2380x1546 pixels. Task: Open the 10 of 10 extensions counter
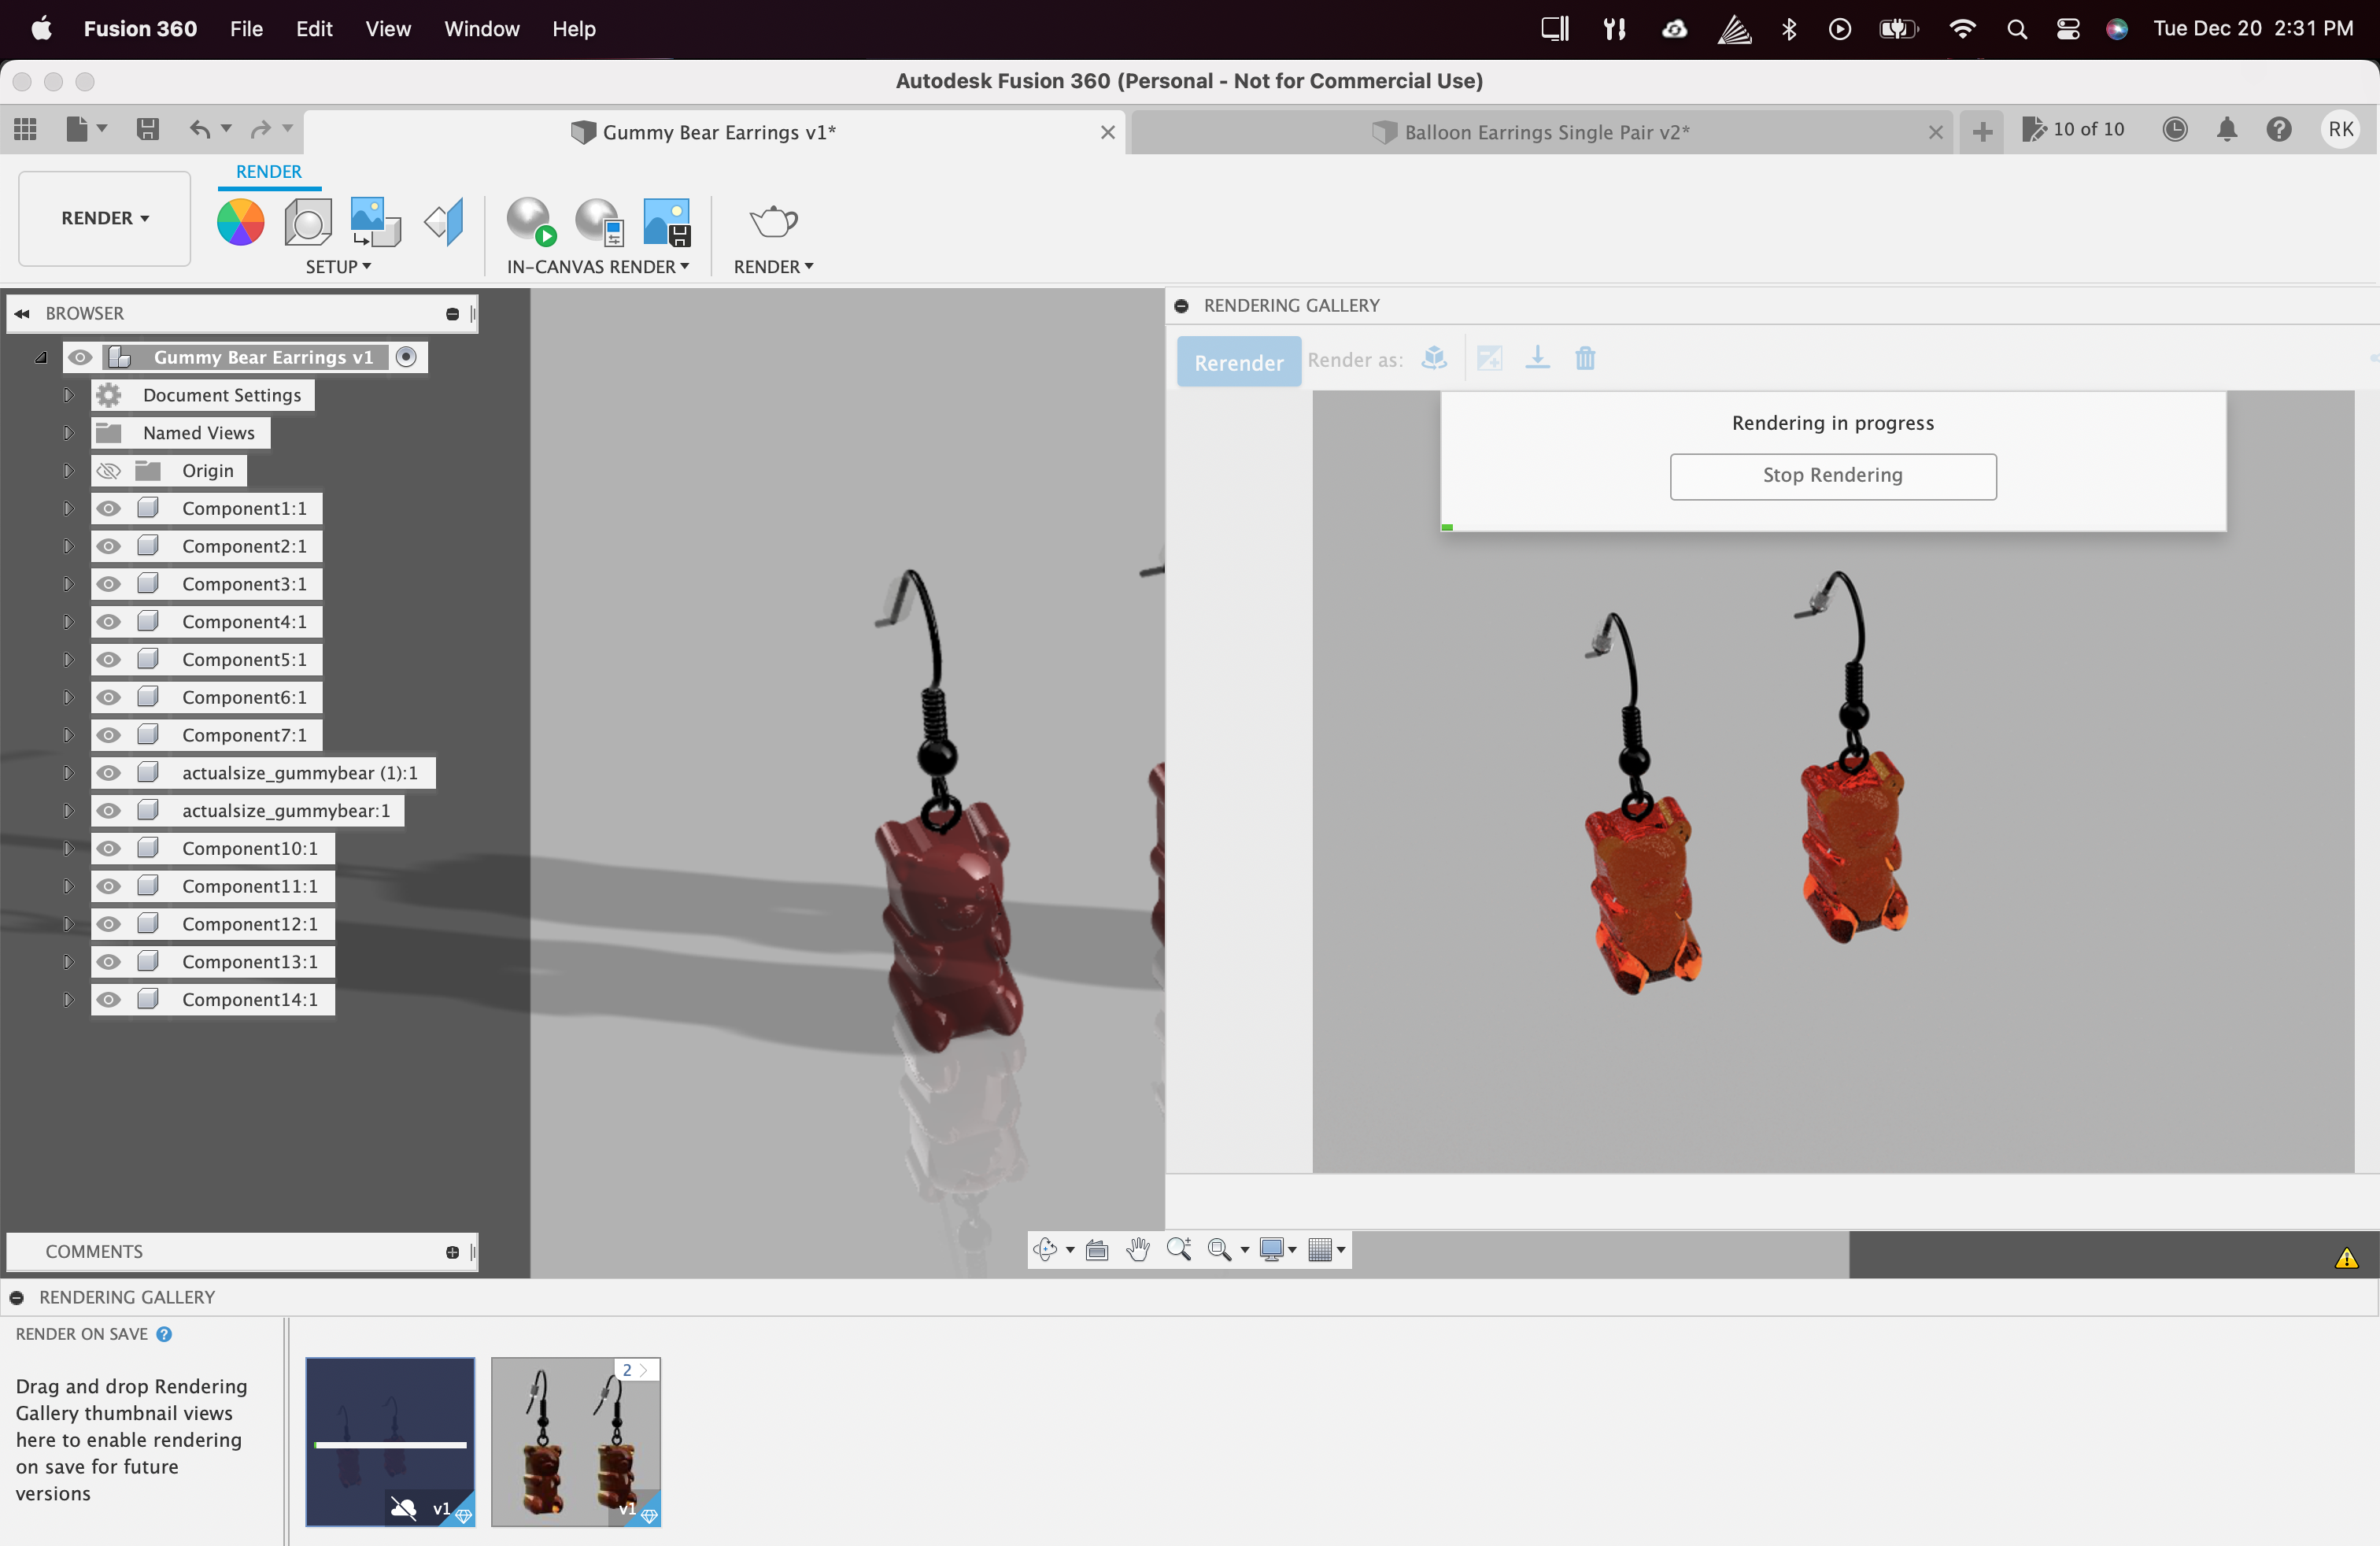point(2073,129)
